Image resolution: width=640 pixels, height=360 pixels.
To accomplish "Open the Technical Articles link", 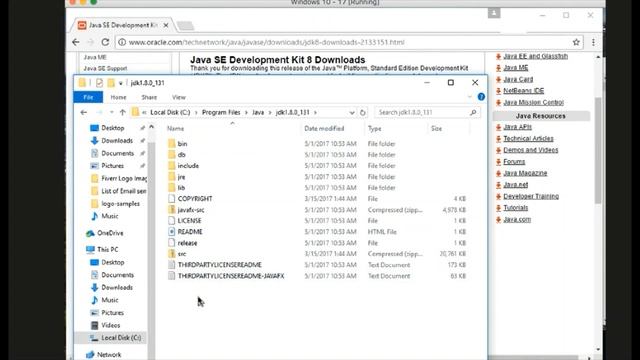I will tap(528, 138).
